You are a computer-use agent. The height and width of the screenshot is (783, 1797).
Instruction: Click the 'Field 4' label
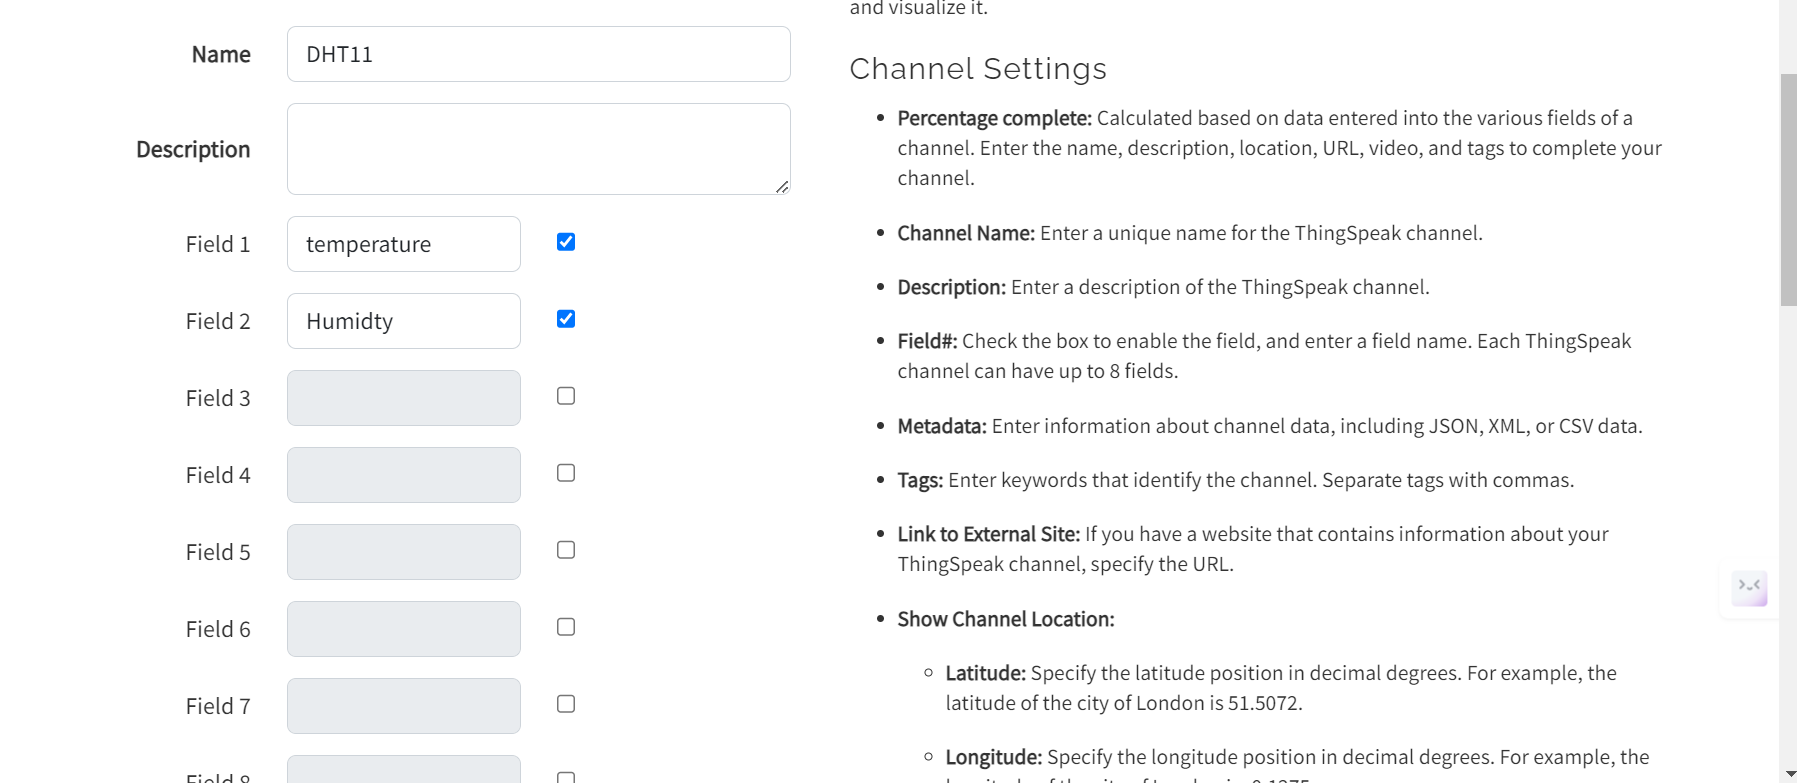218,475
